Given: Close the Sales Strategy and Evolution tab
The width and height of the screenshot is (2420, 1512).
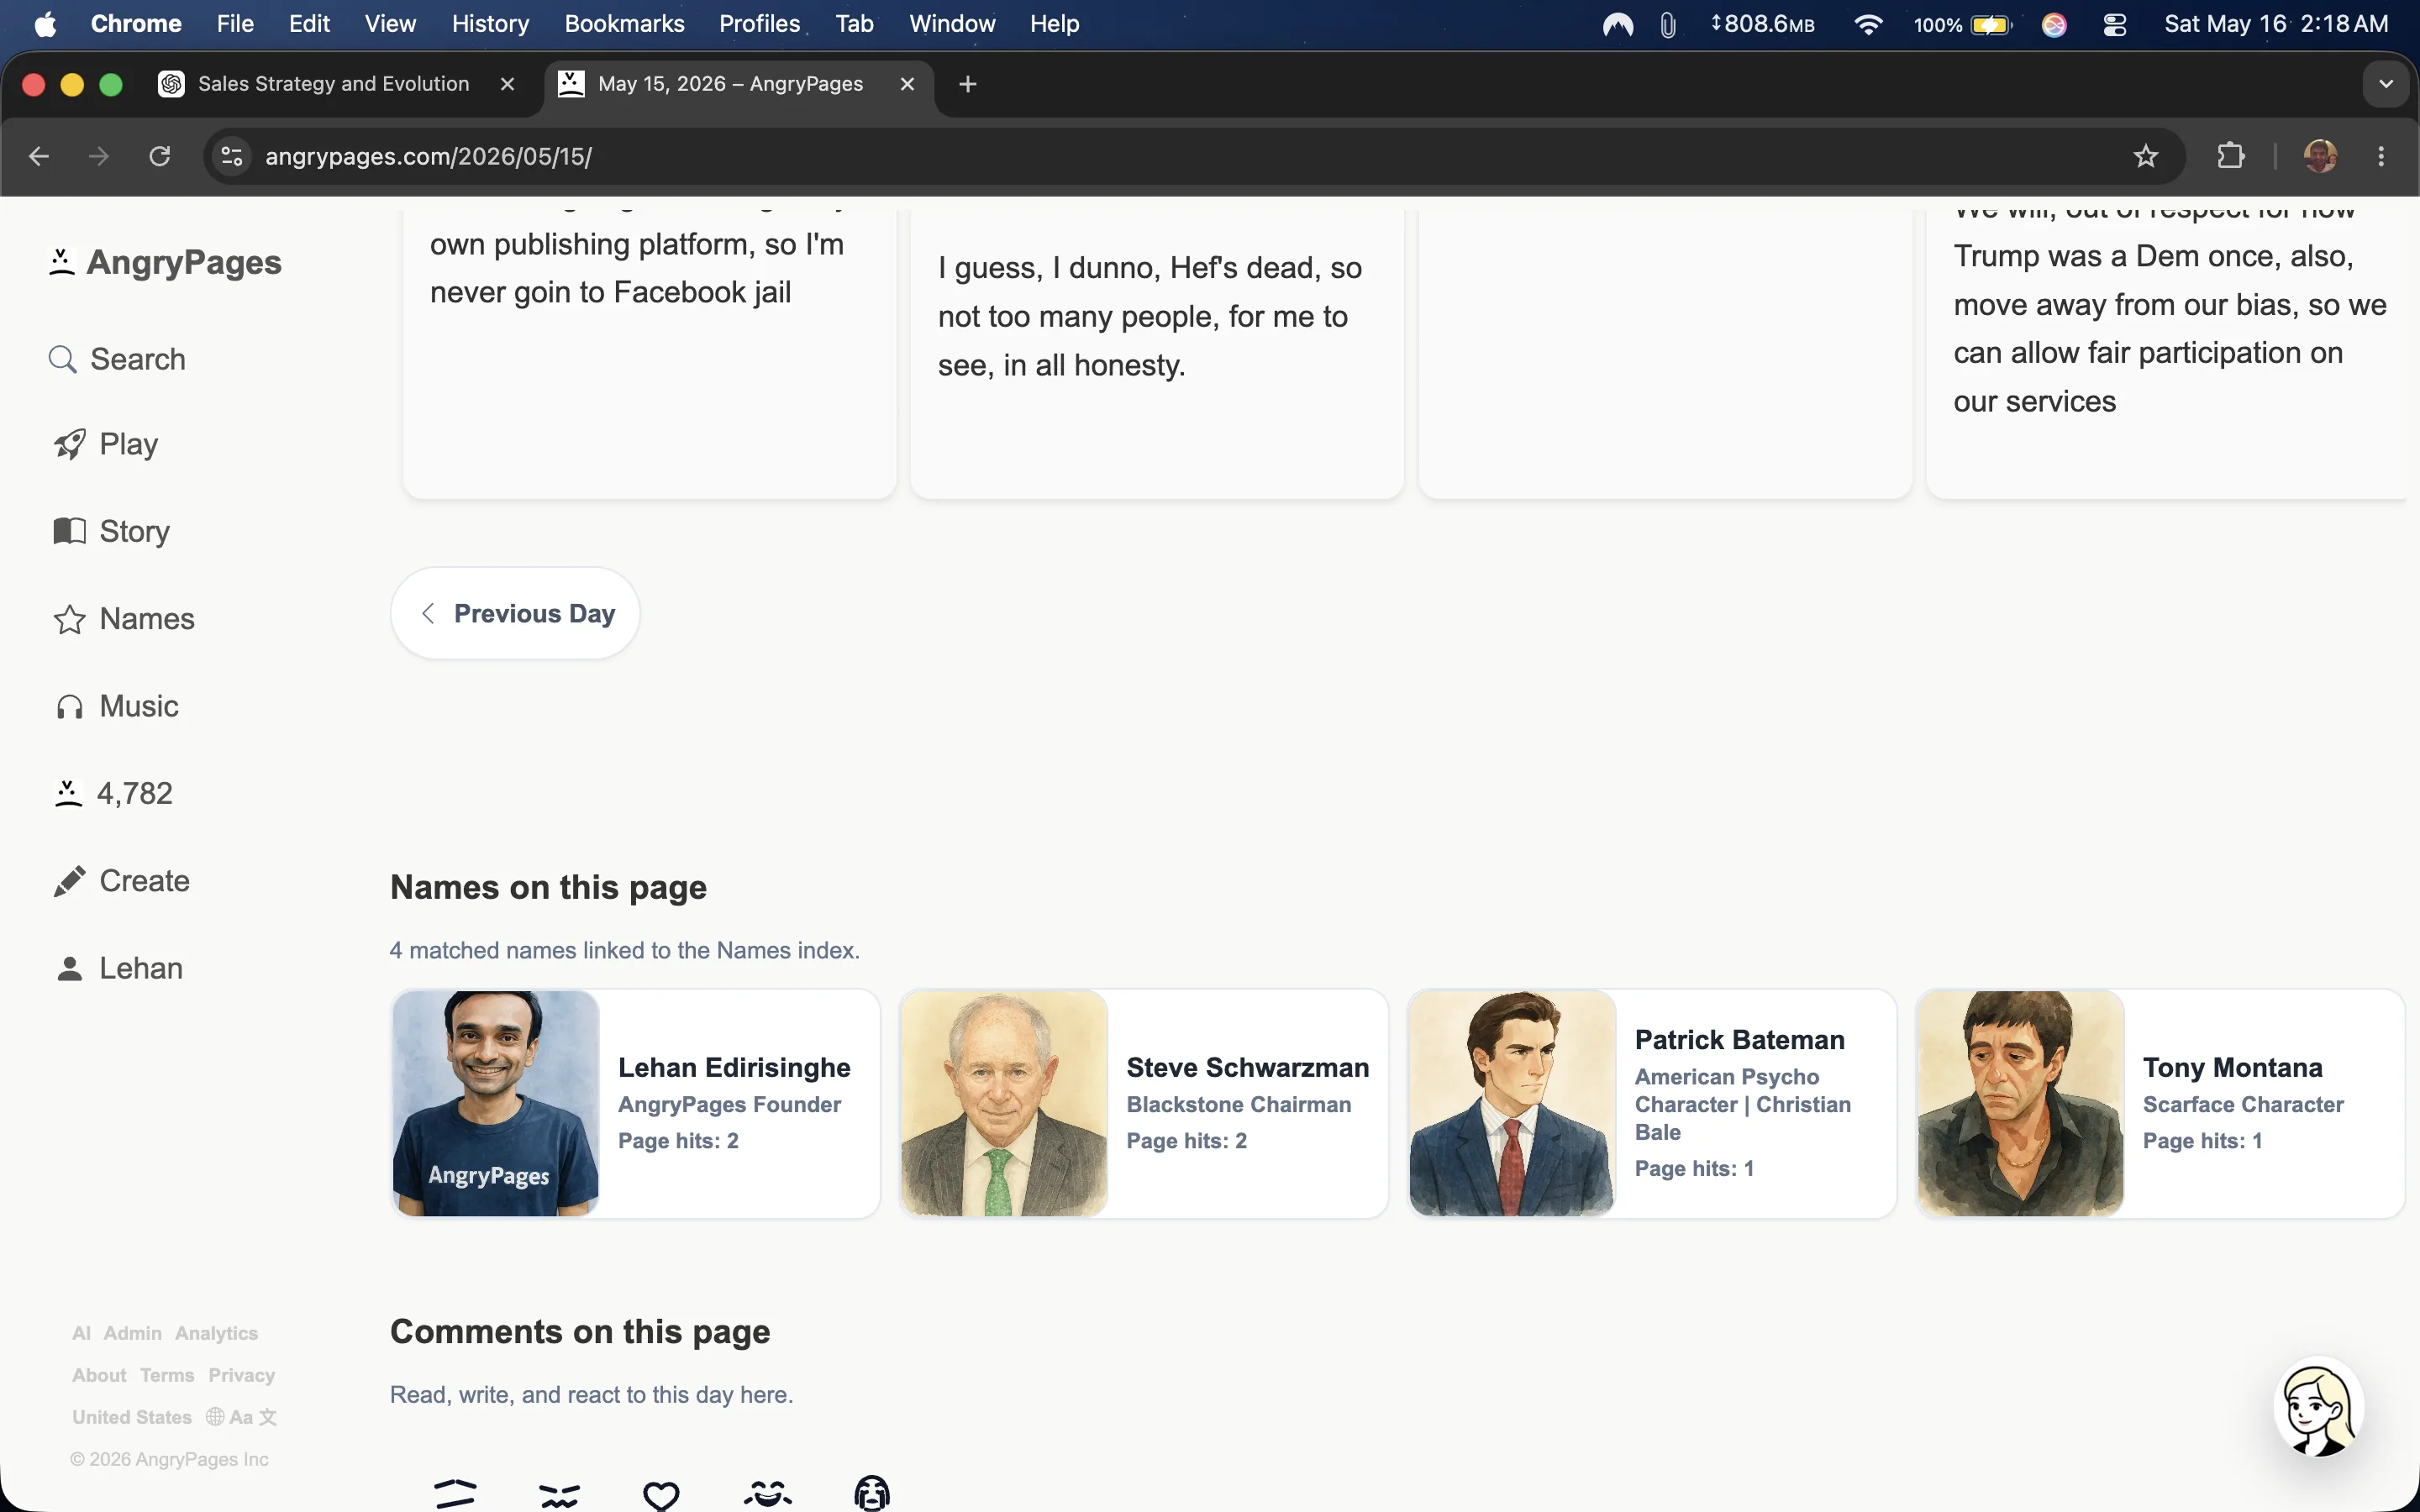Looking at the screenshot, I should point(507,84).
